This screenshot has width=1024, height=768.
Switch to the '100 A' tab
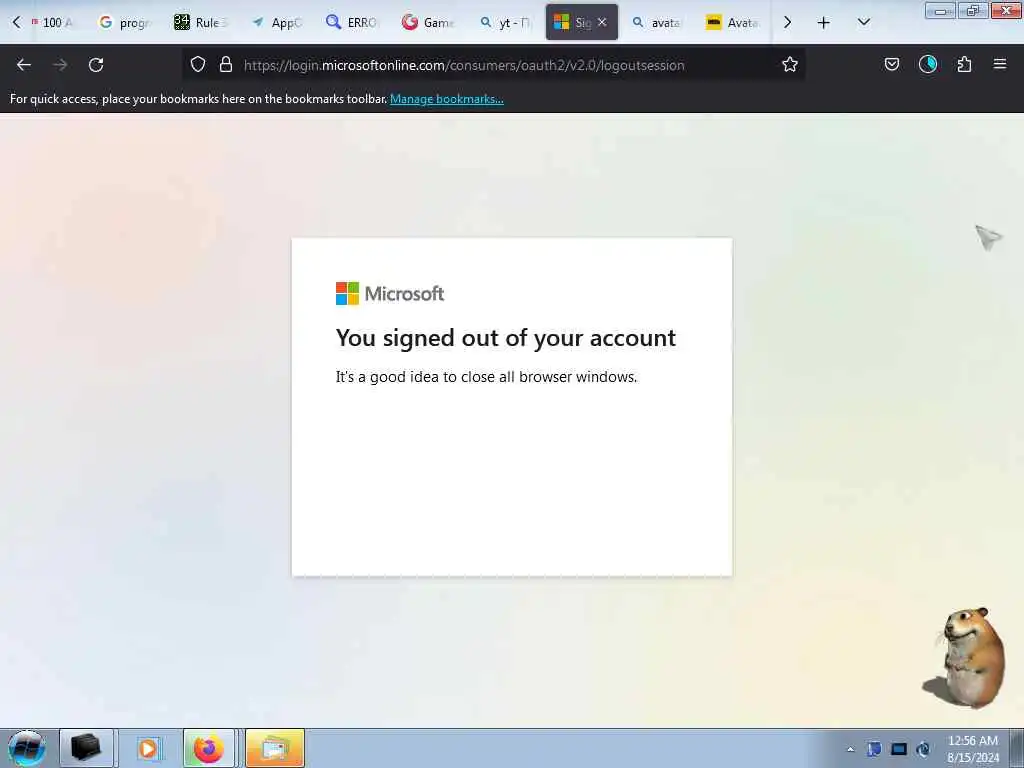point(52,22)
